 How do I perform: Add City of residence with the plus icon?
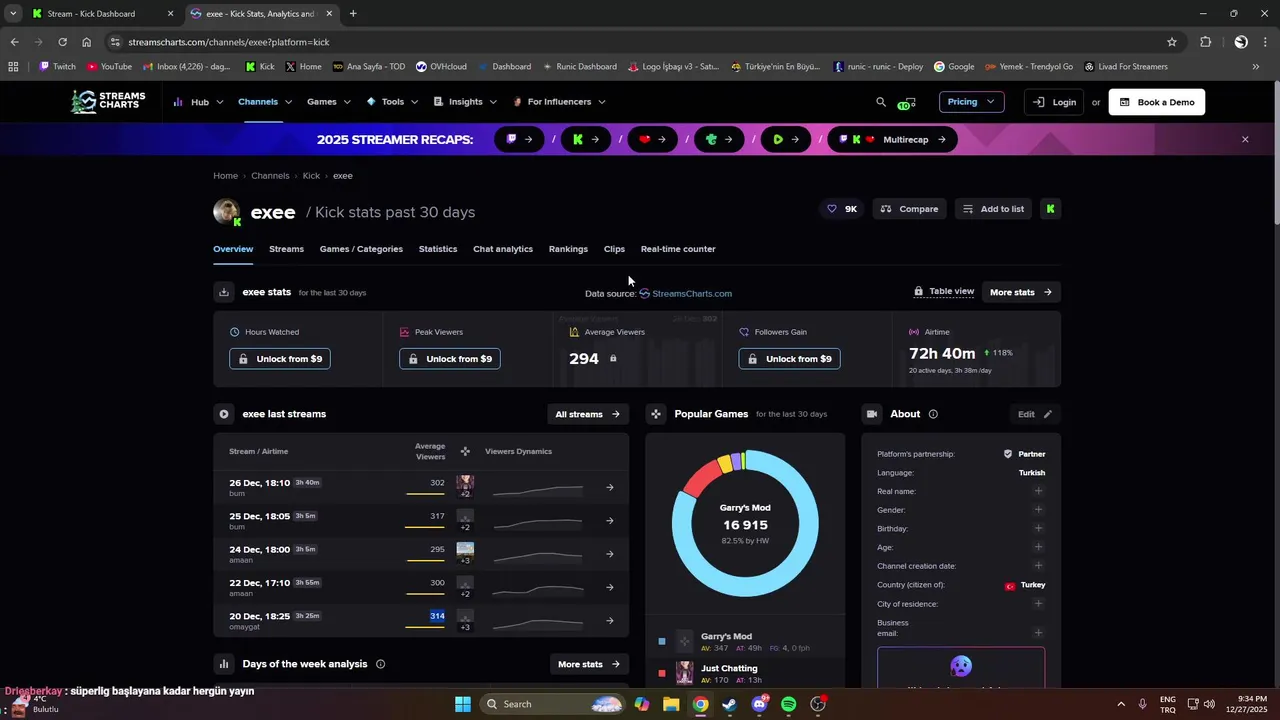(1038, 604)
